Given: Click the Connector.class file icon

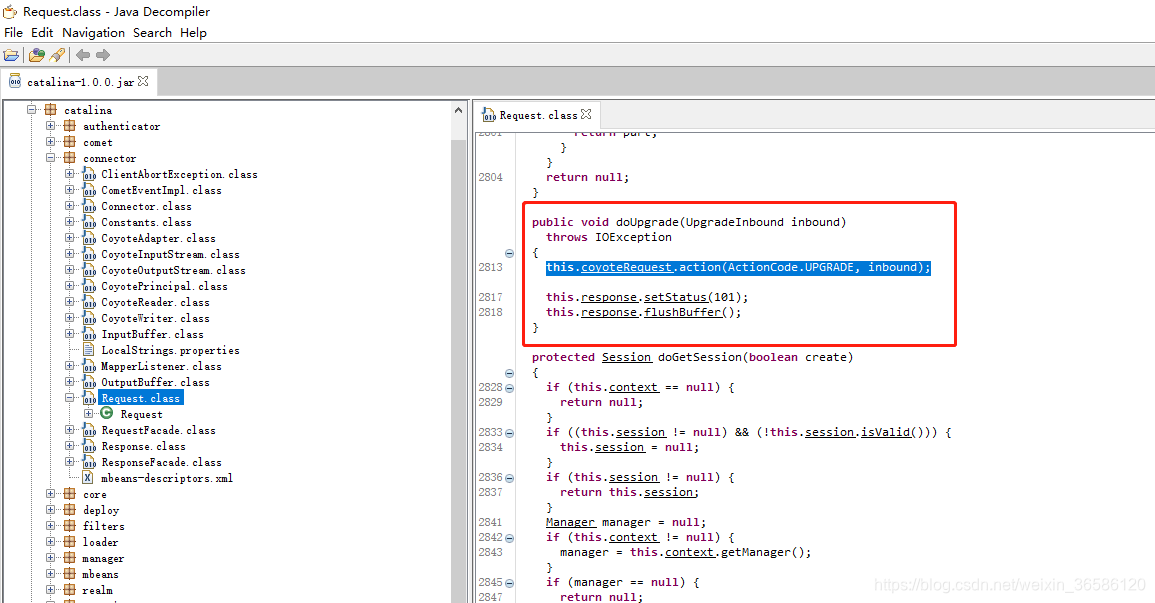Looking at the screenshot, I should 89,206.
